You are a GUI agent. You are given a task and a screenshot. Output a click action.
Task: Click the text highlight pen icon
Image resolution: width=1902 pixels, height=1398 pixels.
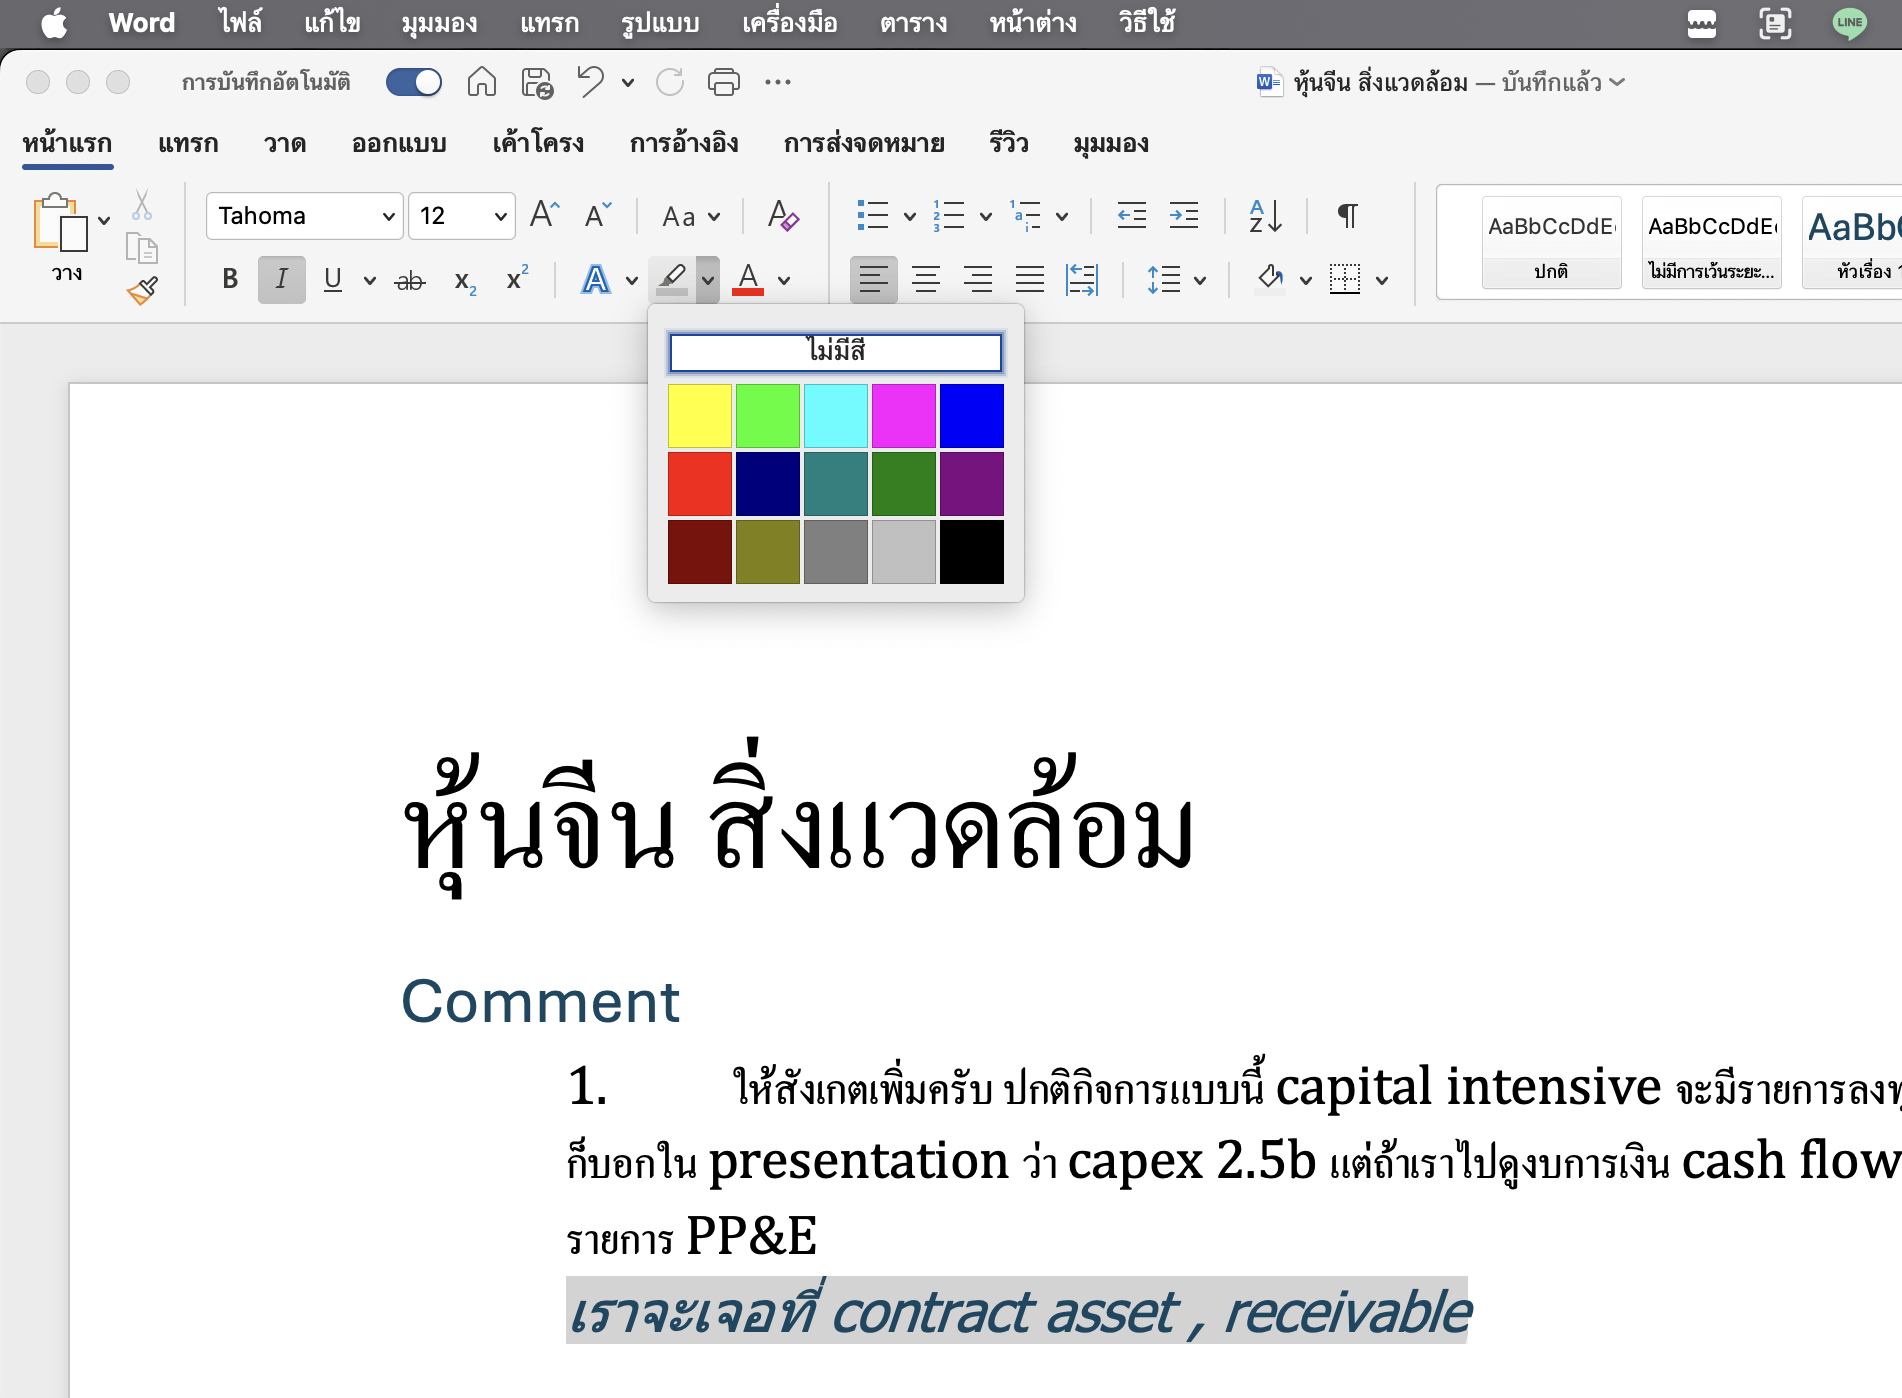click(x=672, y=279)
